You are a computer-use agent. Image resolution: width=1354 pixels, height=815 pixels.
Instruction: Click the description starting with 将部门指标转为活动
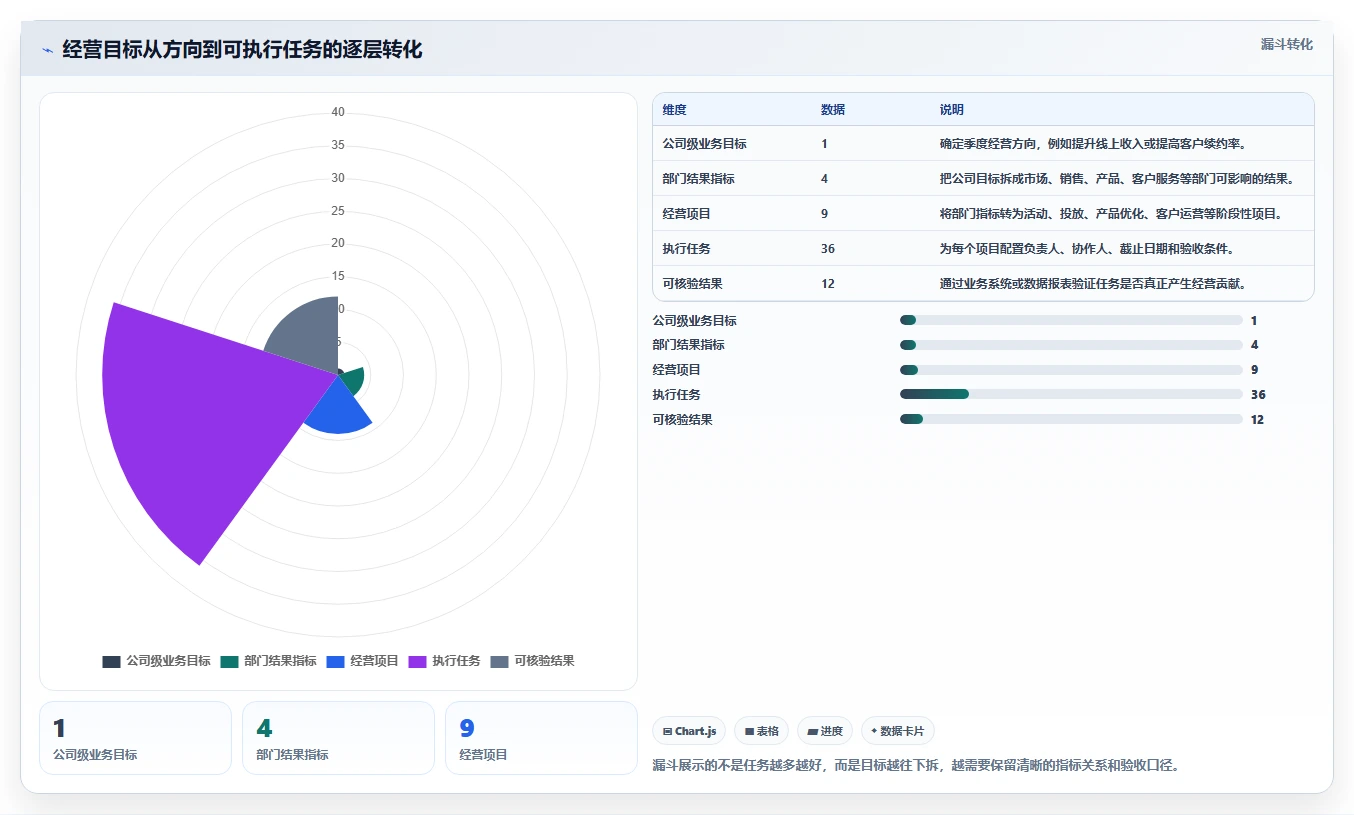pyautogui.click(x=1110, y=214)
